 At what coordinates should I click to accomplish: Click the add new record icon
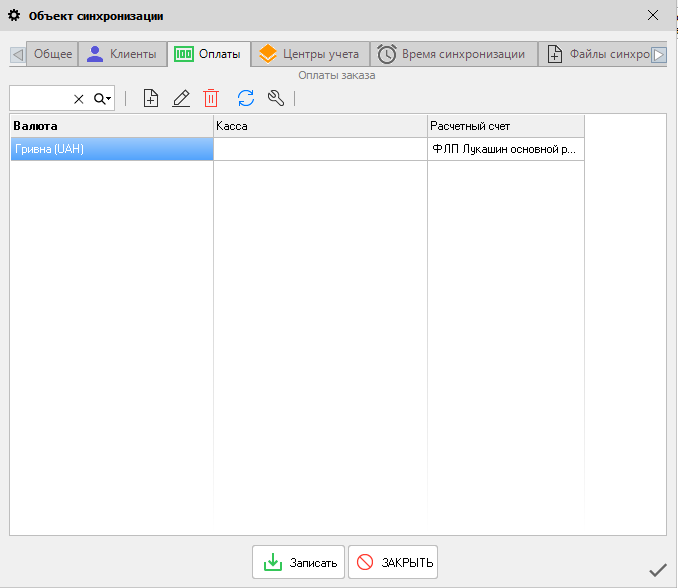tap(151, 98)
